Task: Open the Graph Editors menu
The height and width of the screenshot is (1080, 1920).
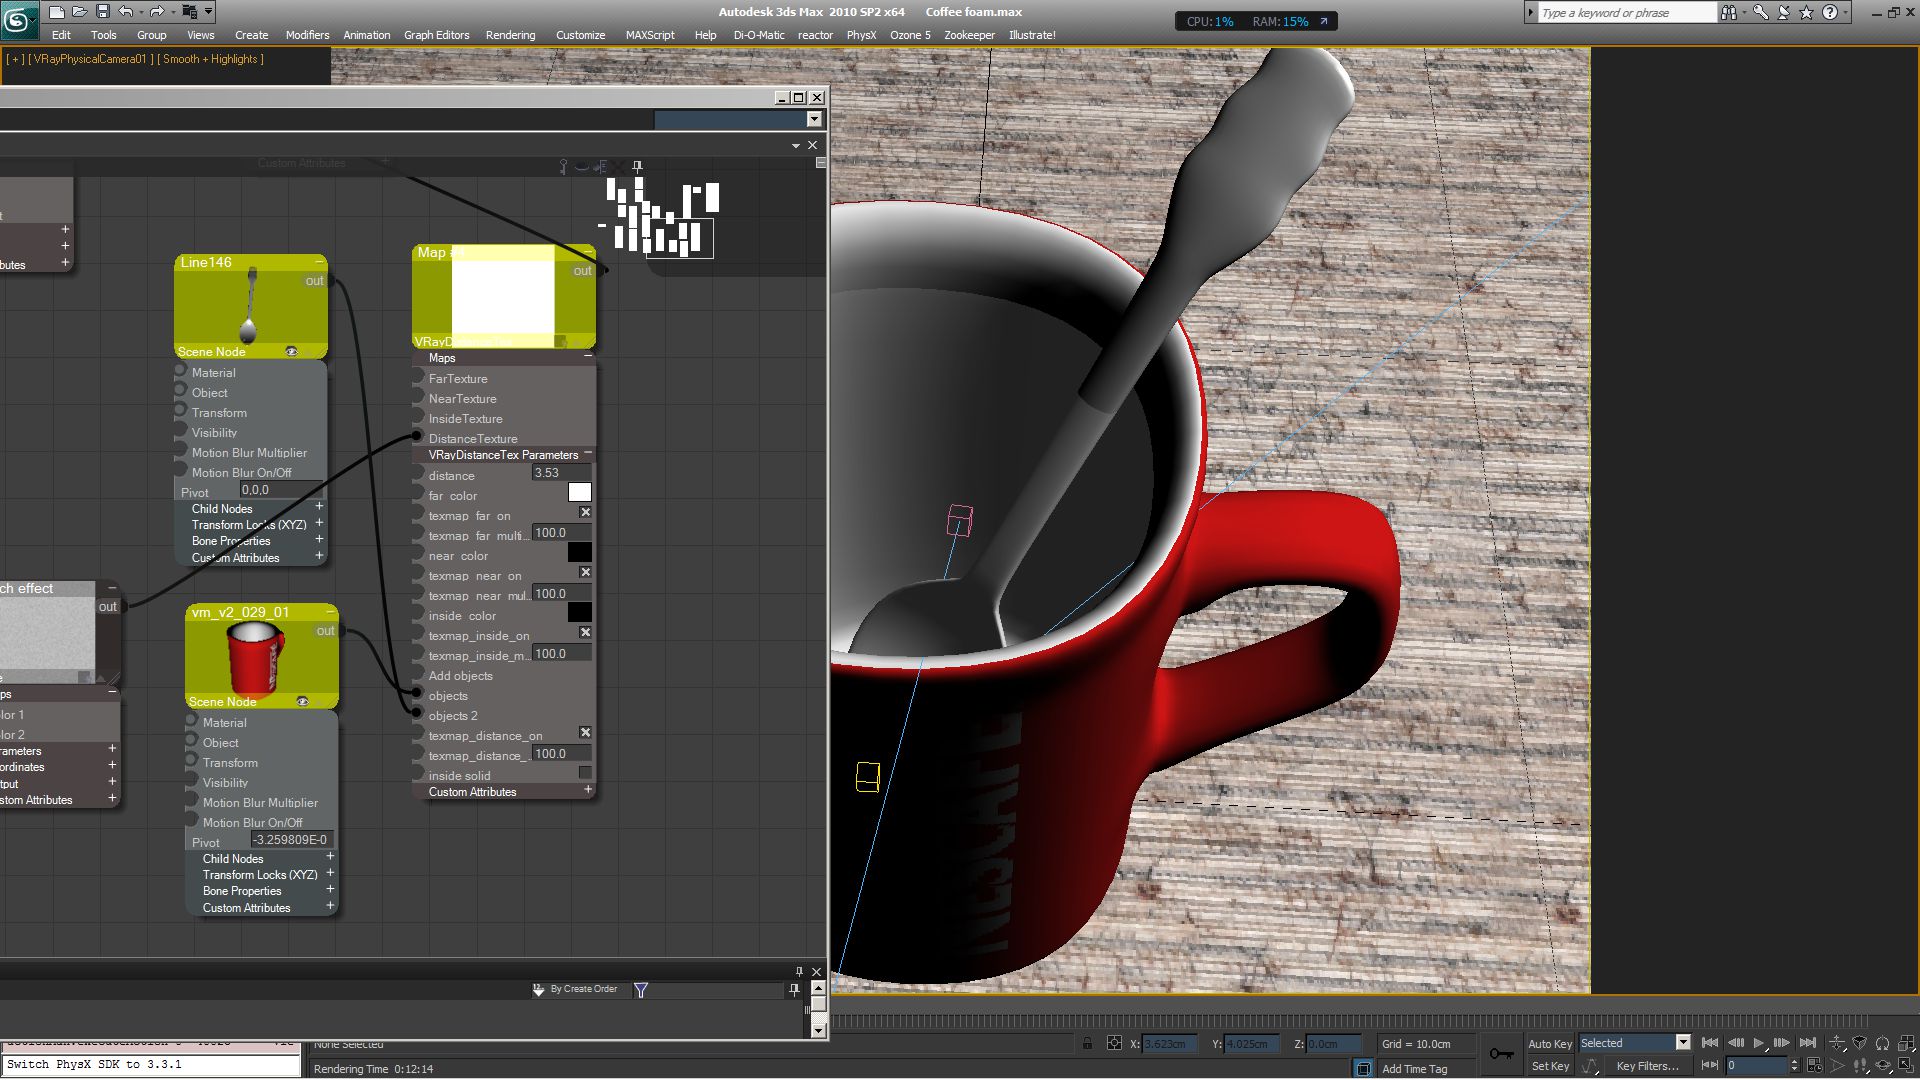Action: coord(436,35)
